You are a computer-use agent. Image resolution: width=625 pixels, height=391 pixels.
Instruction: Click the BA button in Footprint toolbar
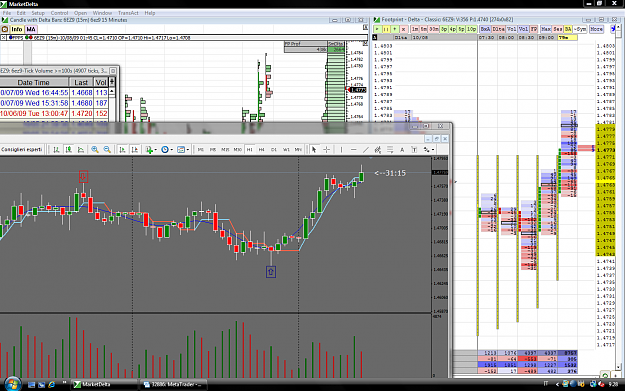point(568,29)
